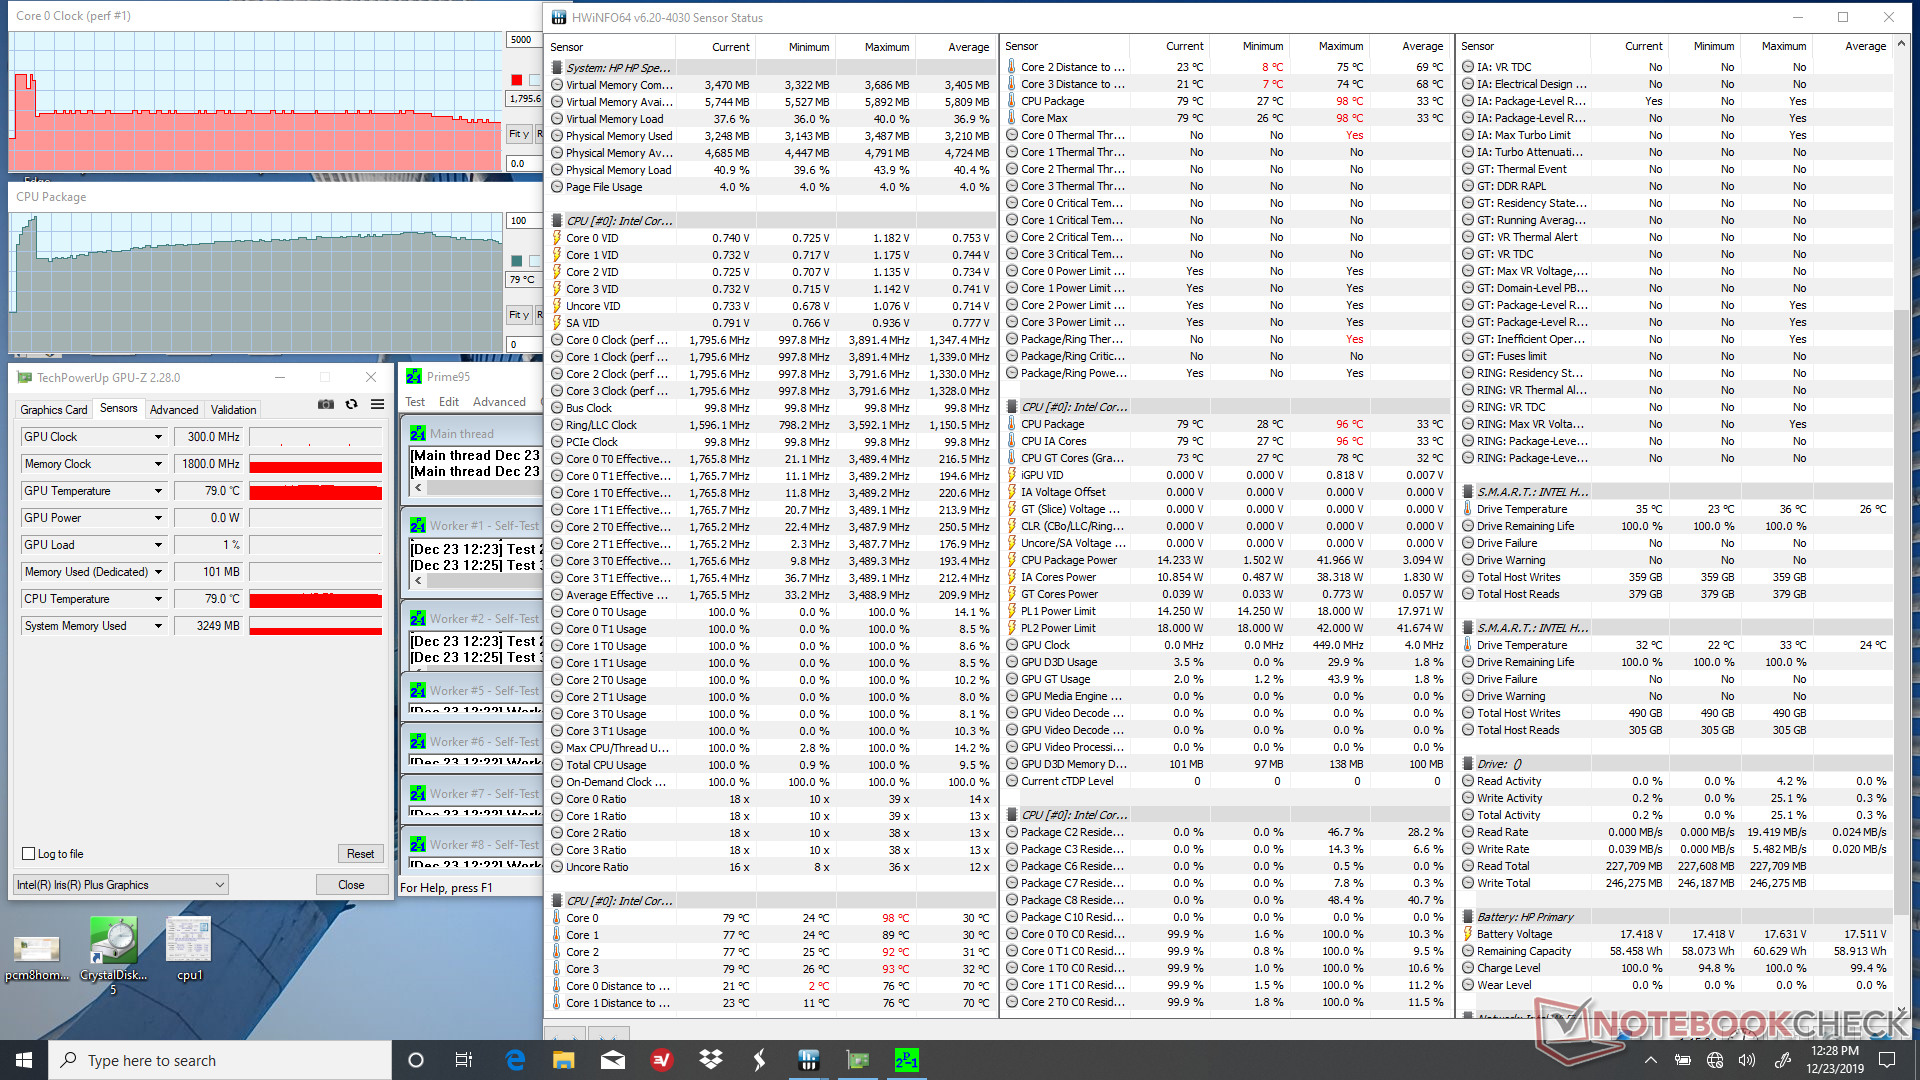This screenshot has width=1920, height=1080.
Task: Click the Prime95 icon in the taskbar
Action: pos(906,1060)
